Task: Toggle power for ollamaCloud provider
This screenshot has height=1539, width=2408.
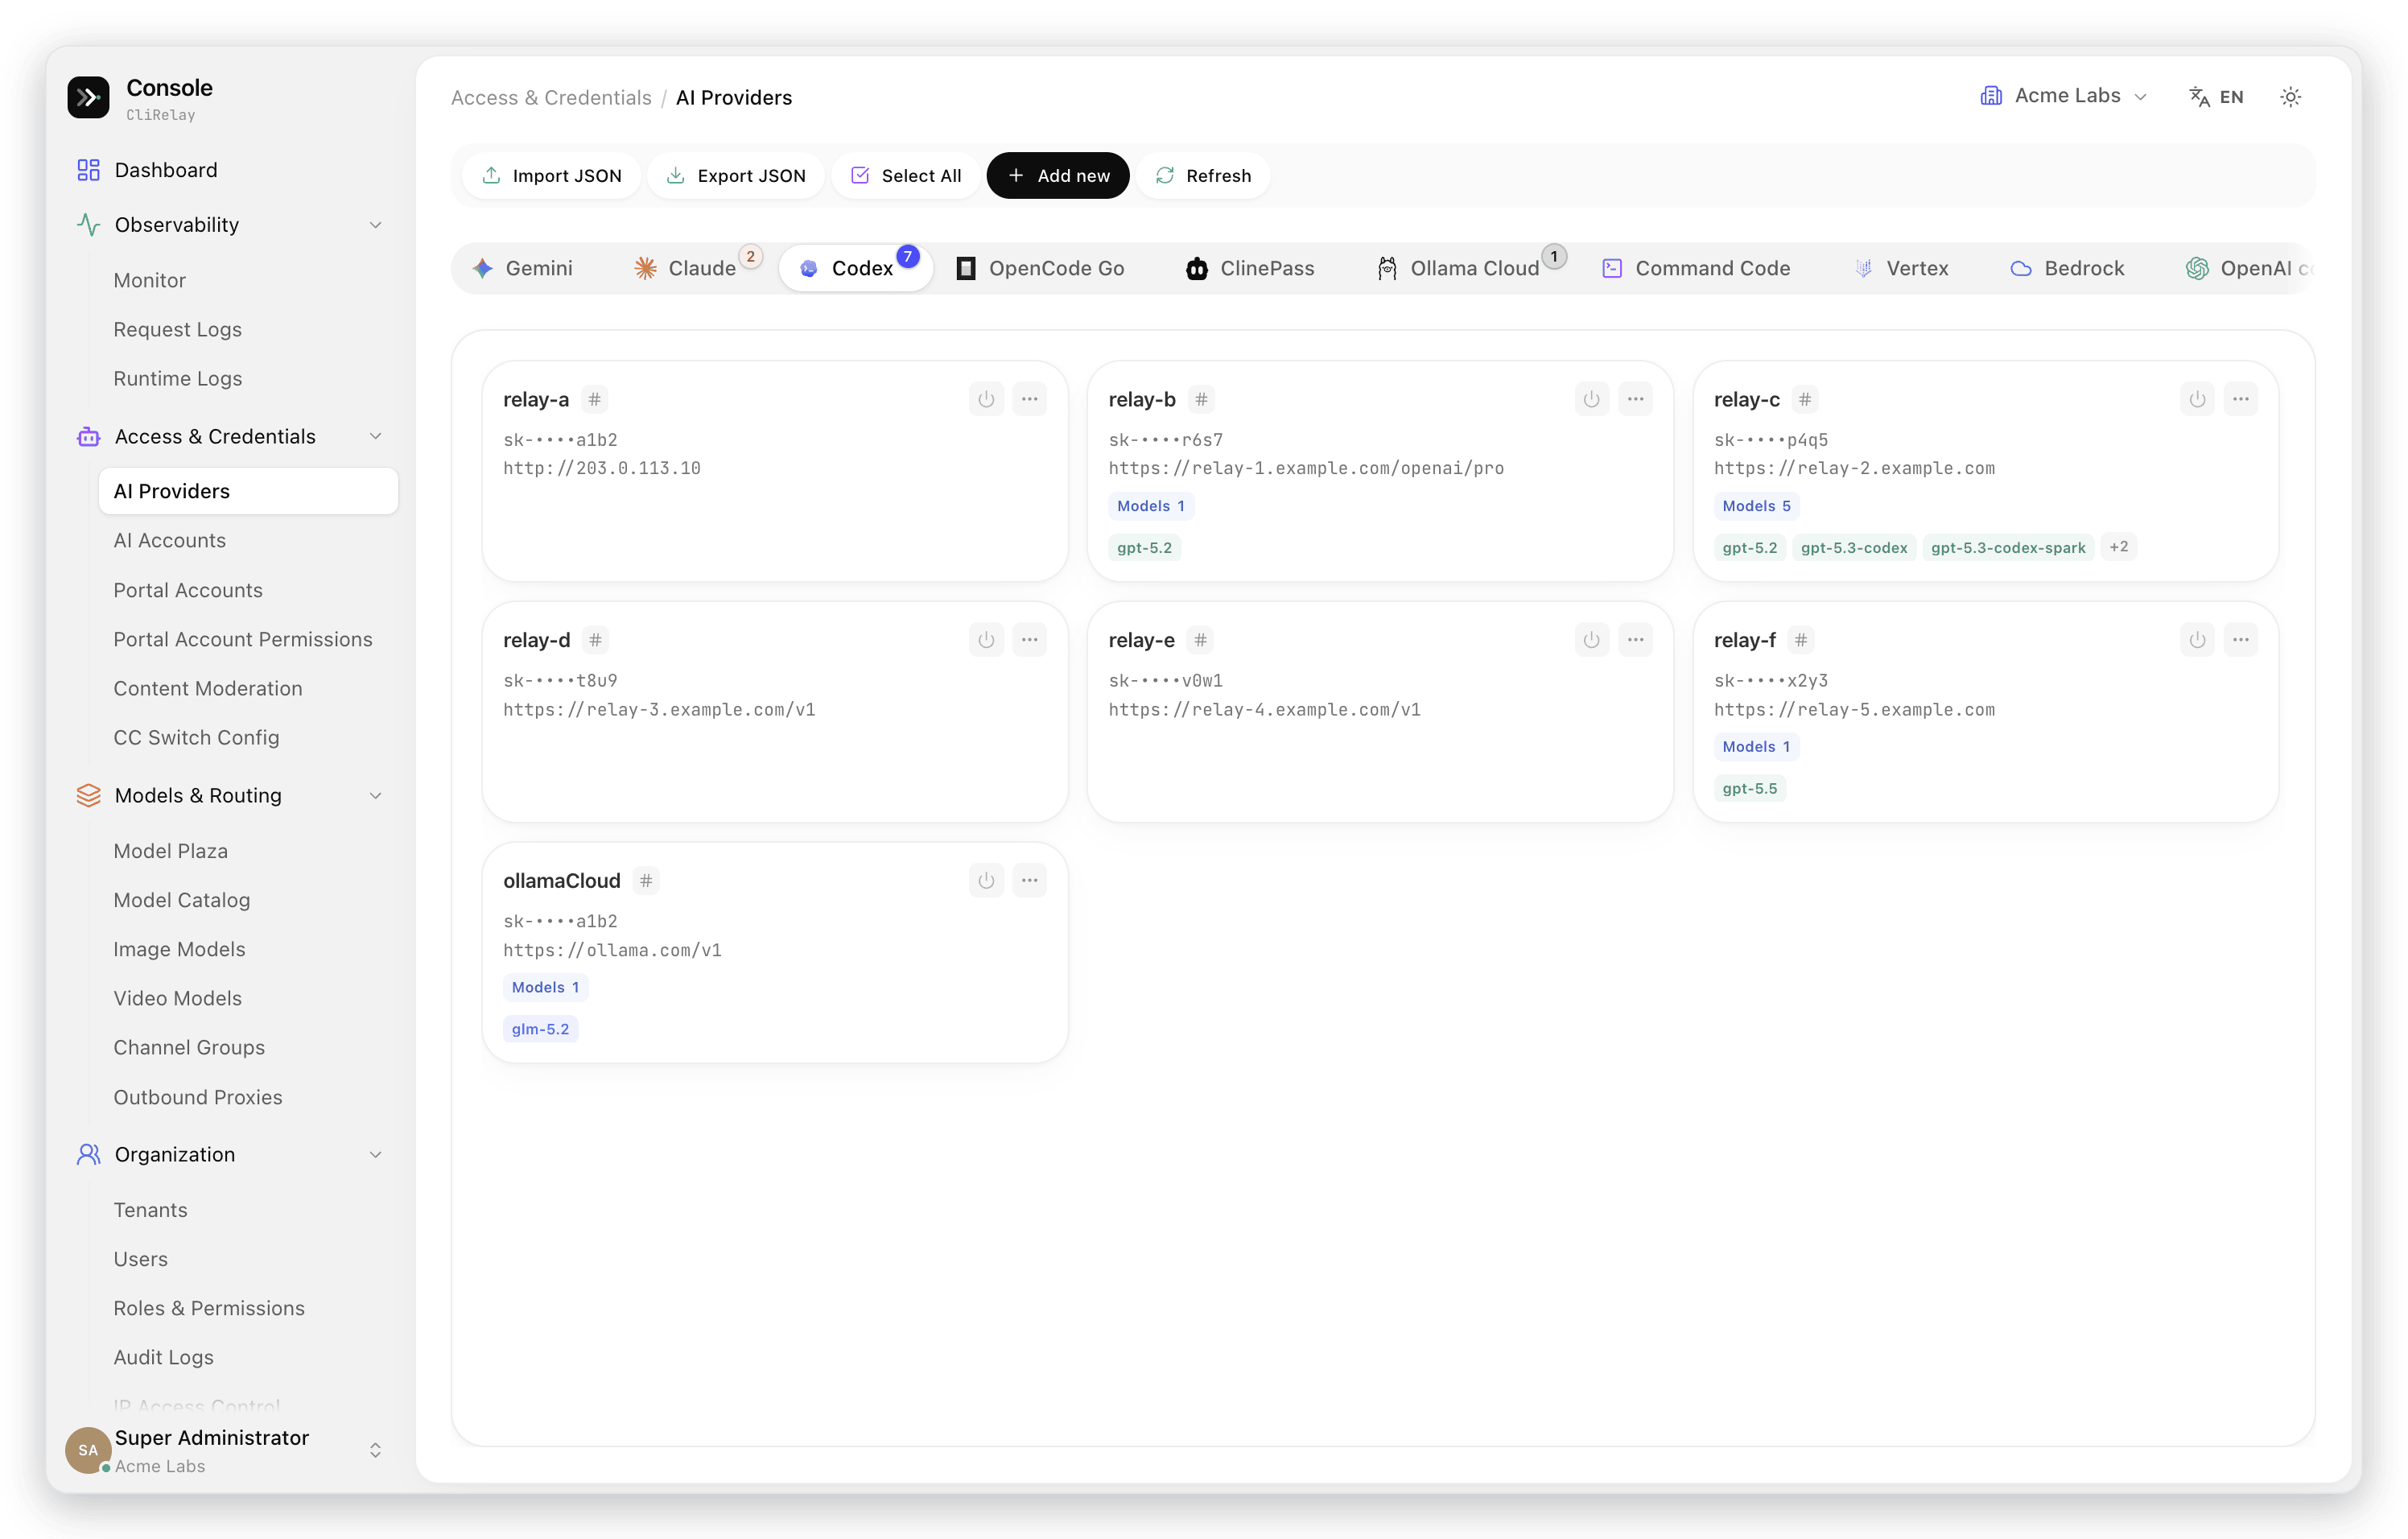Action: click(x=986, y=881)
